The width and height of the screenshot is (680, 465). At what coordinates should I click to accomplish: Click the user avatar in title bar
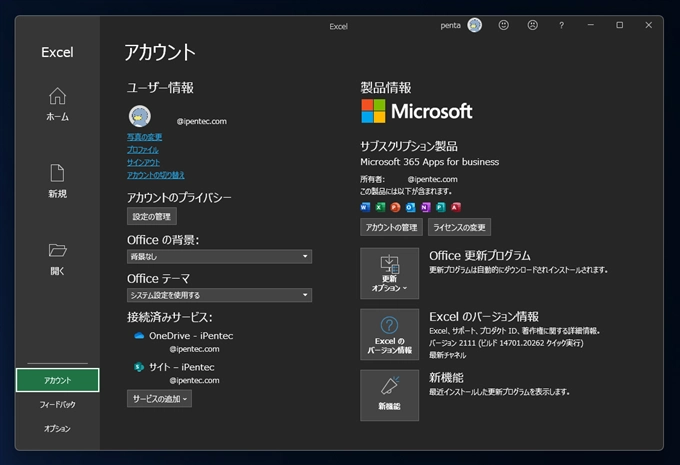click(x=474, y=25)
